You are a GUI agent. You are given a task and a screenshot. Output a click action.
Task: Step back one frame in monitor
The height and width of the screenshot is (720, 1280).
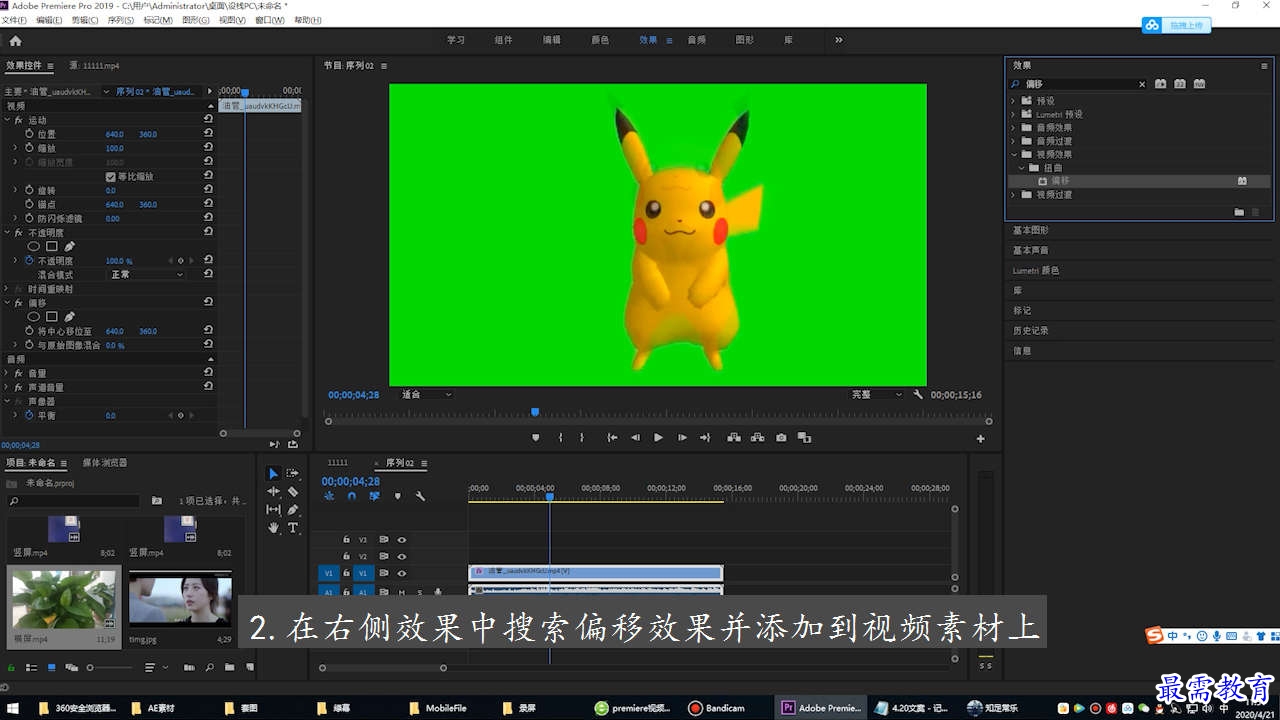click(635, 438)
